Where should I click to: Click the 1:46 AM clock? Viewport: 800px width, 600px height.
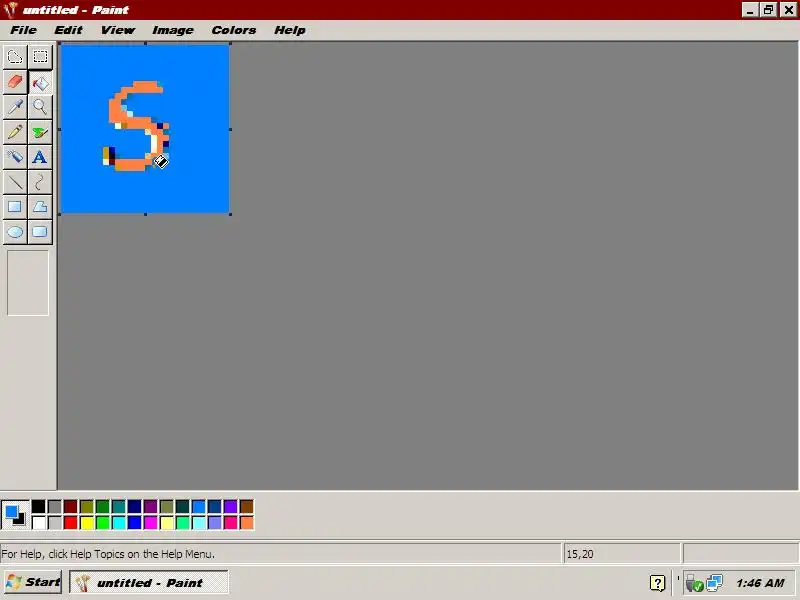(x=760, y=583)
